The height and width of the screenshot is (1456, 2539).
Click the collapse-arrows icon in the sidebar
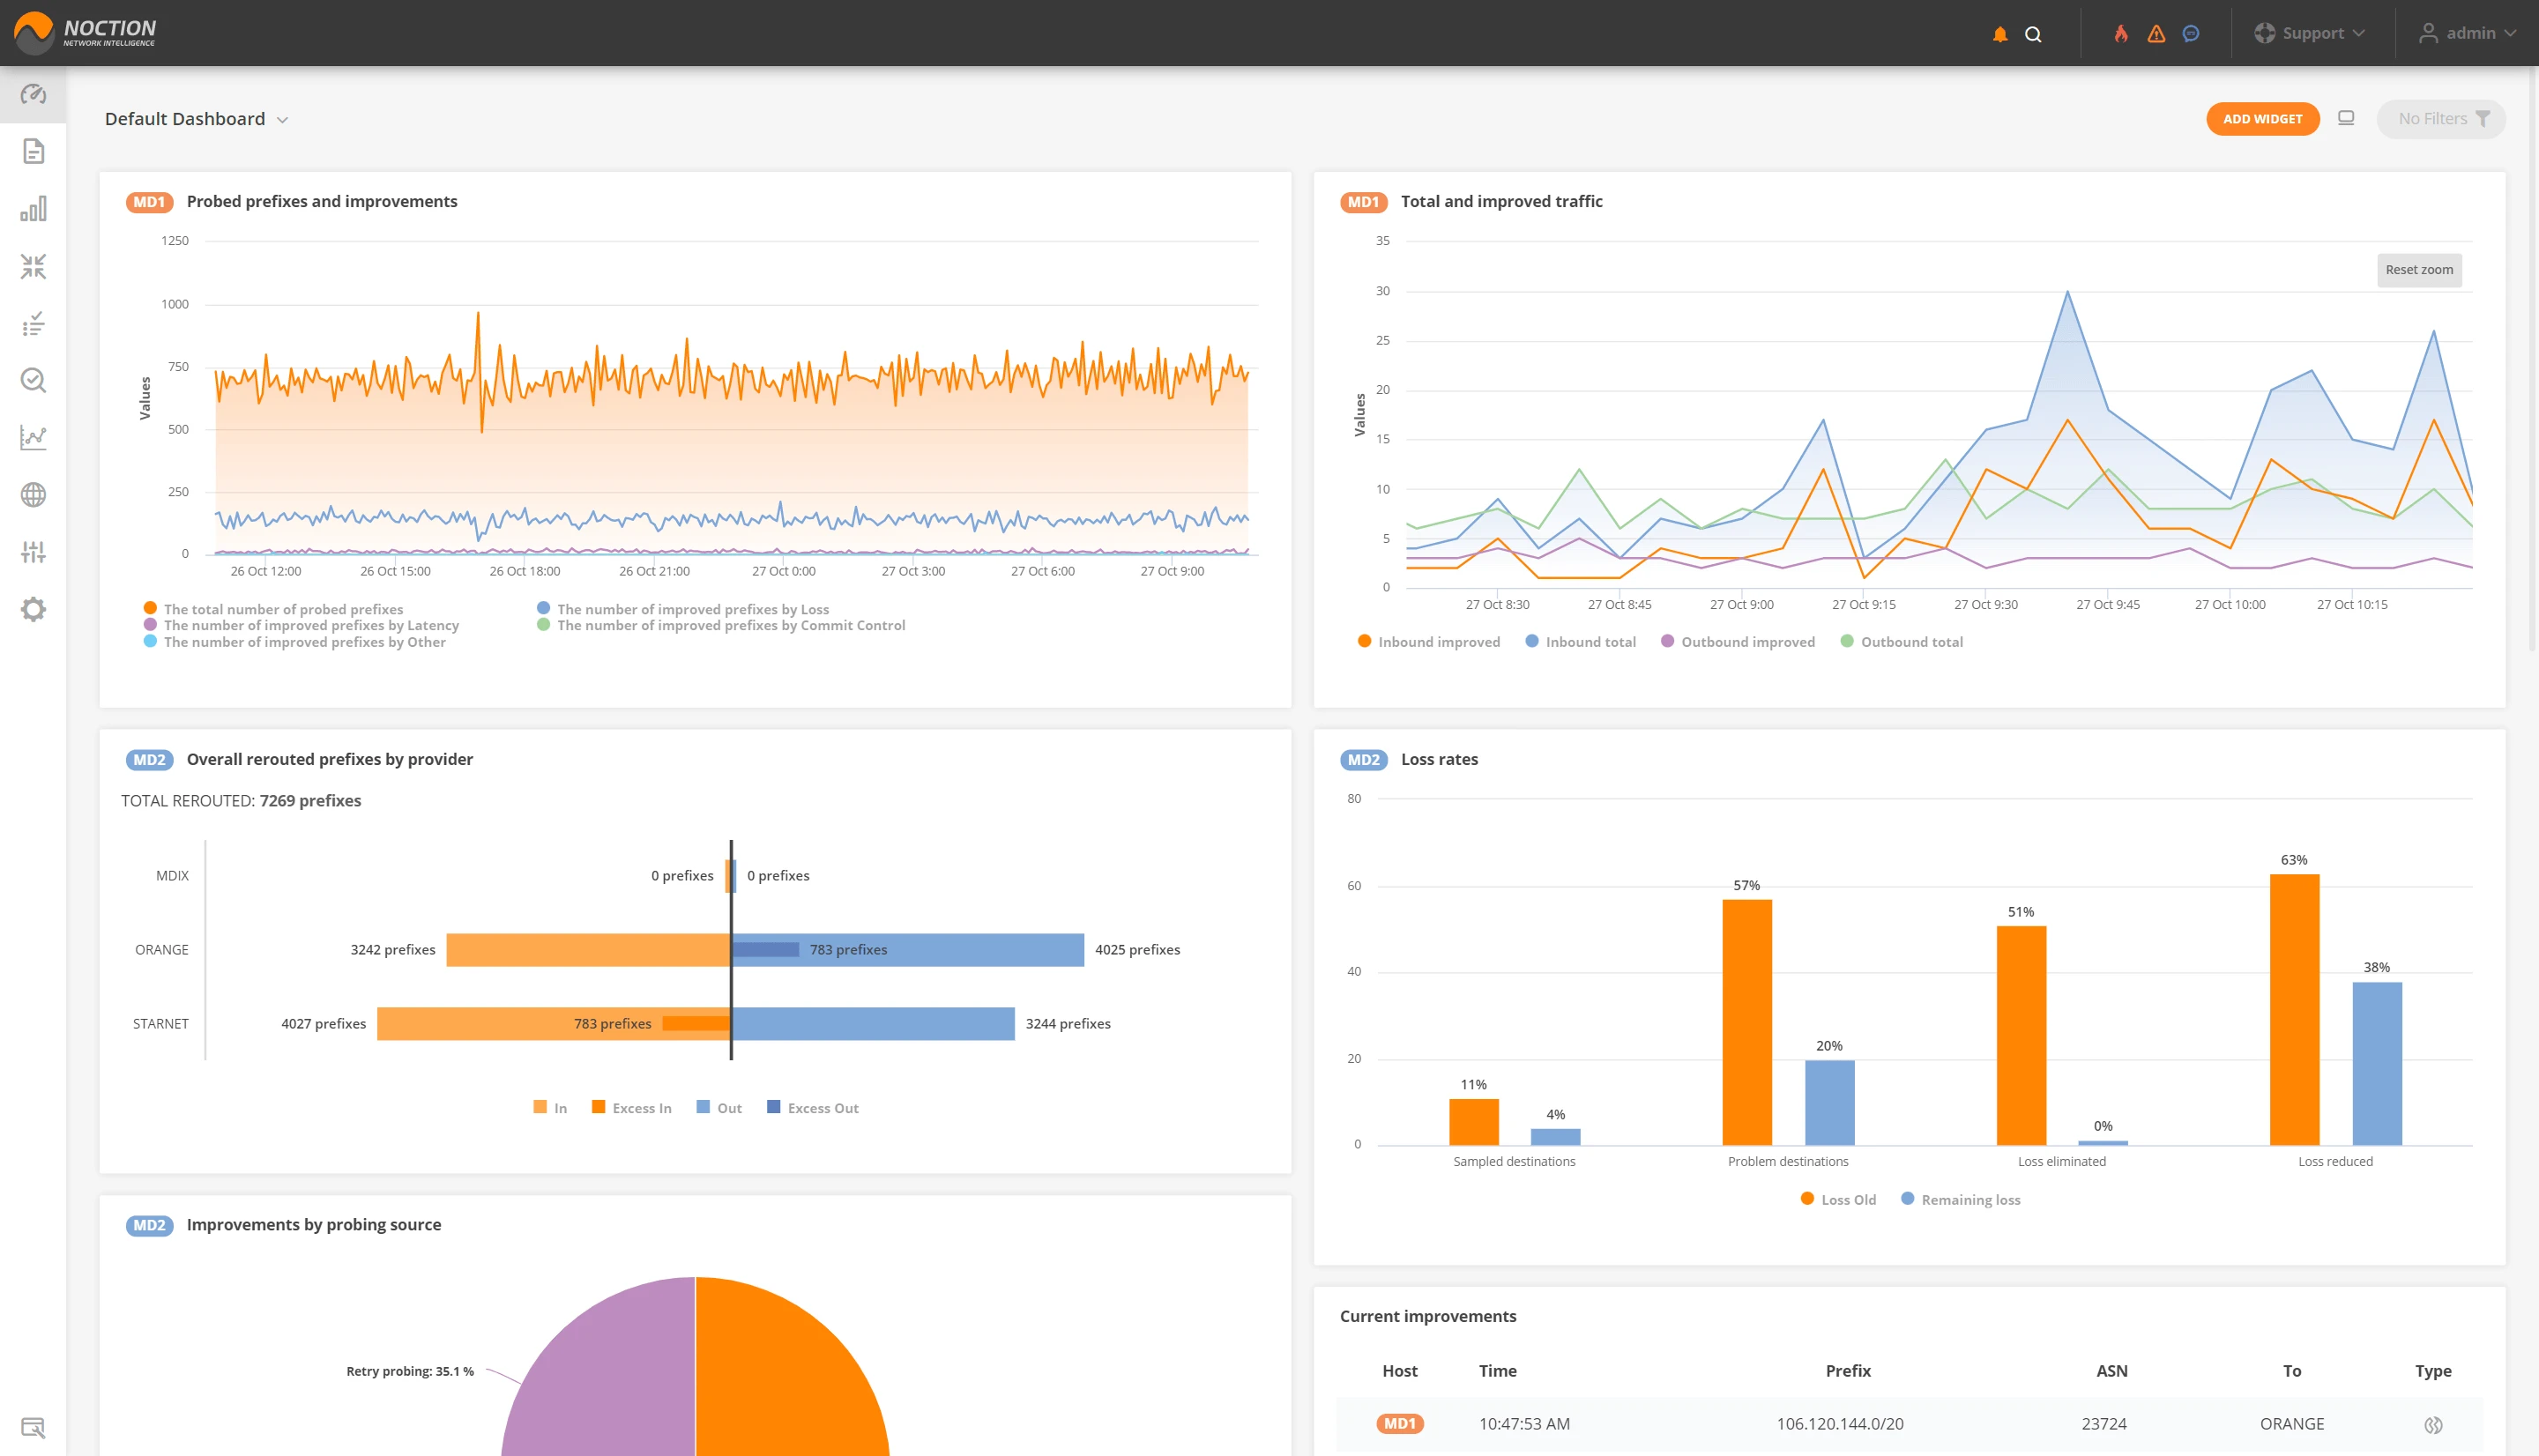33,266
